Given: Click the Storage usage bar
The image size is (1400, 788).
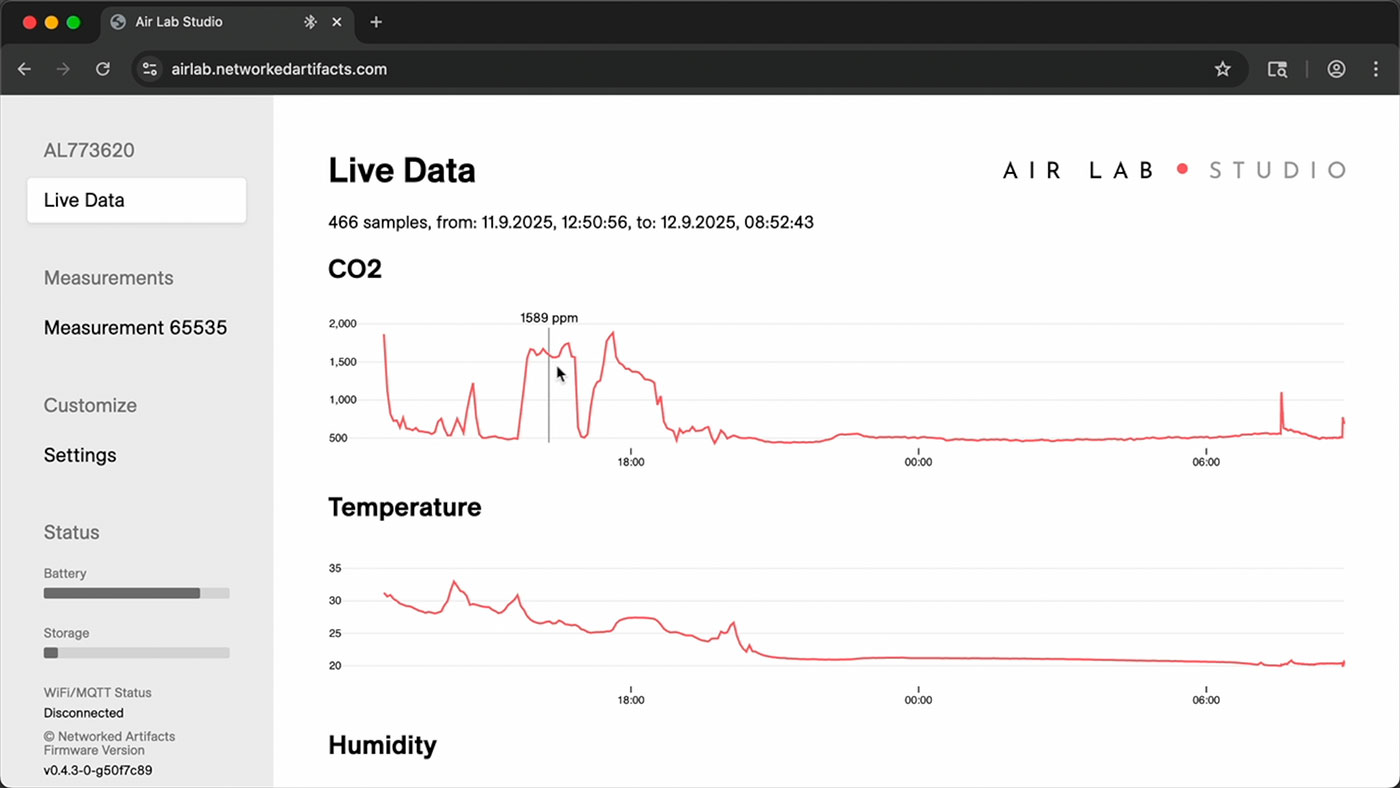Looking at the screenshot, I should click(x=137, y=653).
